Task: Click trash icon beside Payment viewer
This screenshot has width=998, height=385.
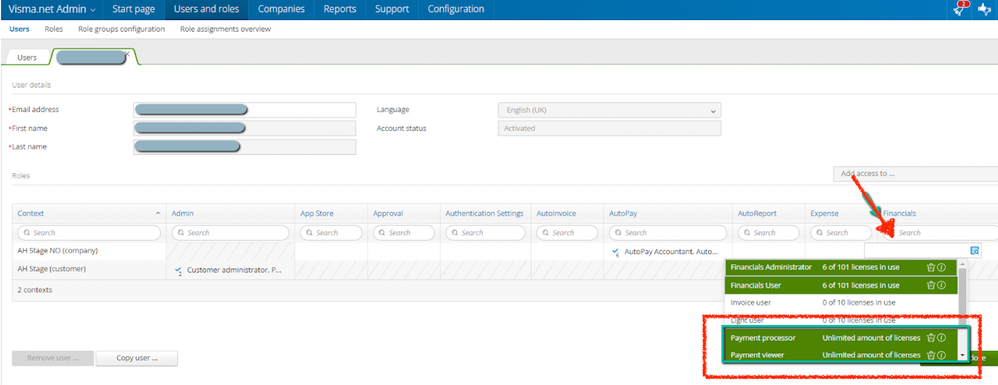Action: [x=930, y=355]
